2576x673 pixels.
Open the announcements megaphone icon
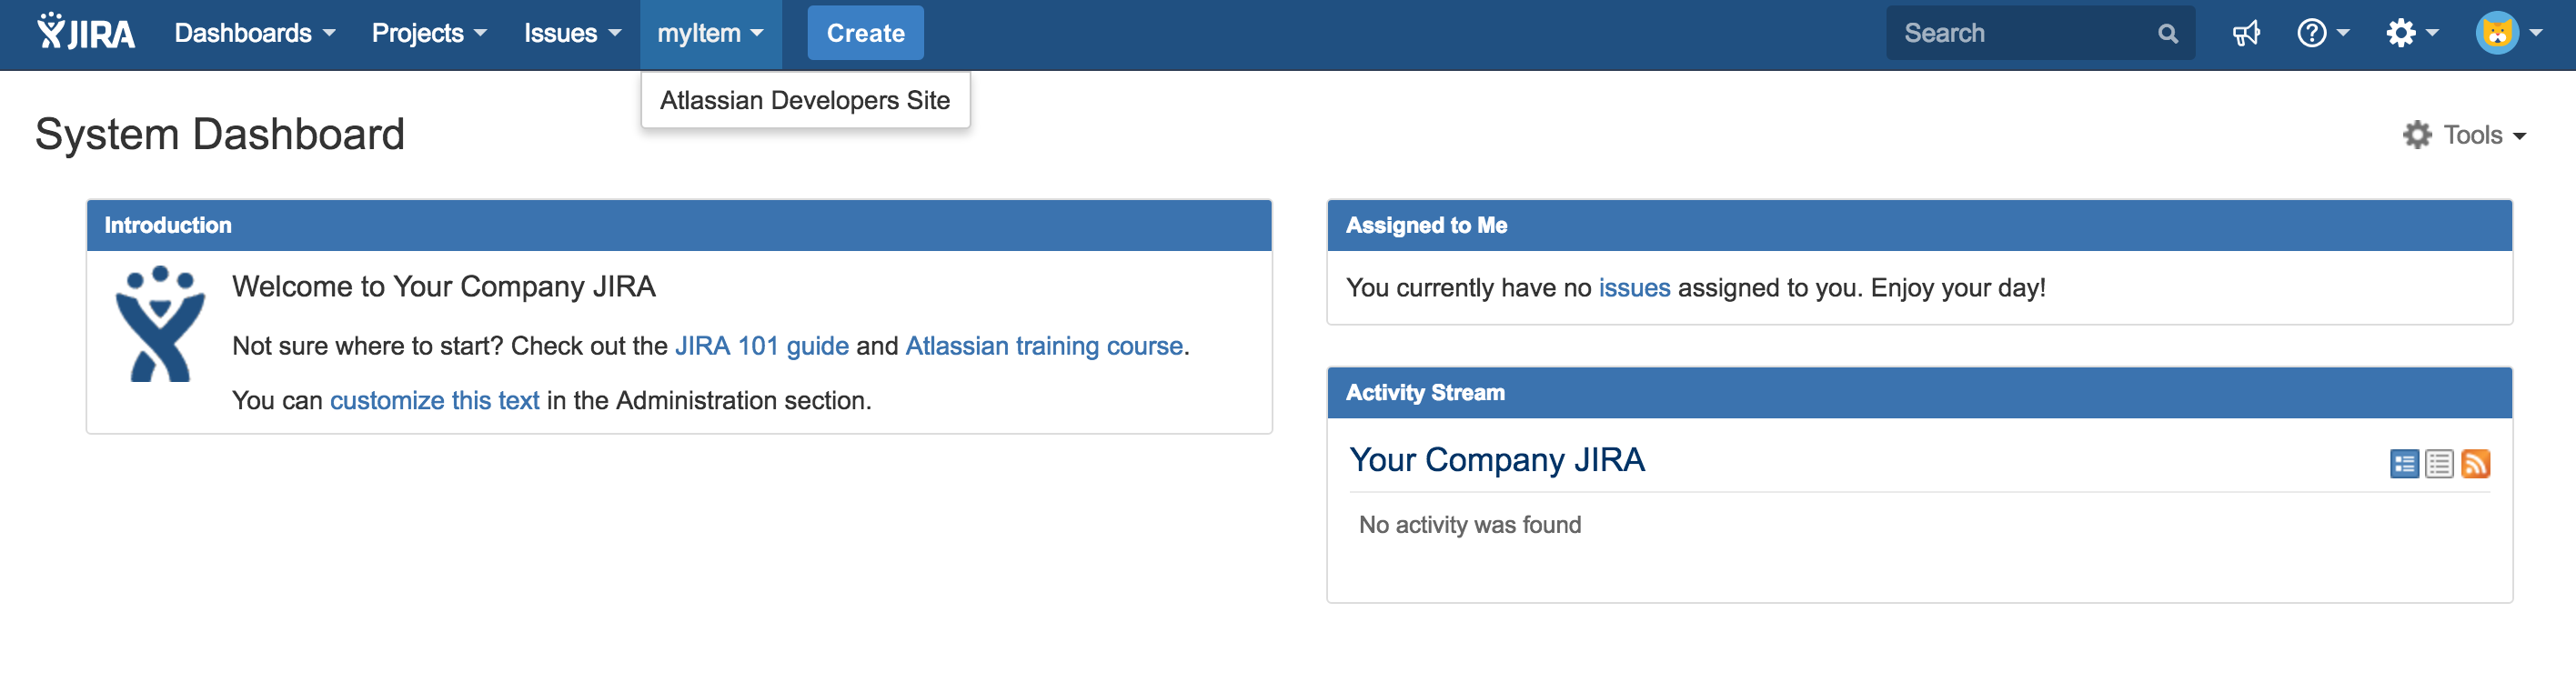tap(2247, 32)
